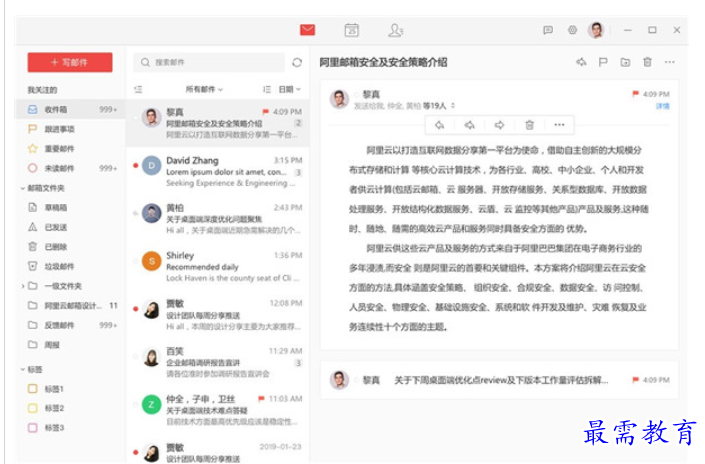Open message toolbar more options ellipsis

click(559, 125)
